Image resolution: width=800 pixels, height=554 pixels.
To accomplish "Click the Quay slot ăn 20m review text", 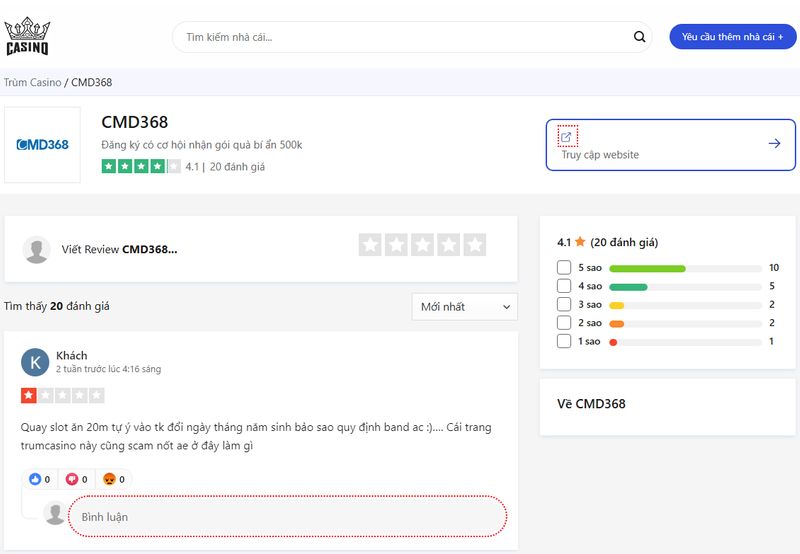I will click(x=256, y=436).
